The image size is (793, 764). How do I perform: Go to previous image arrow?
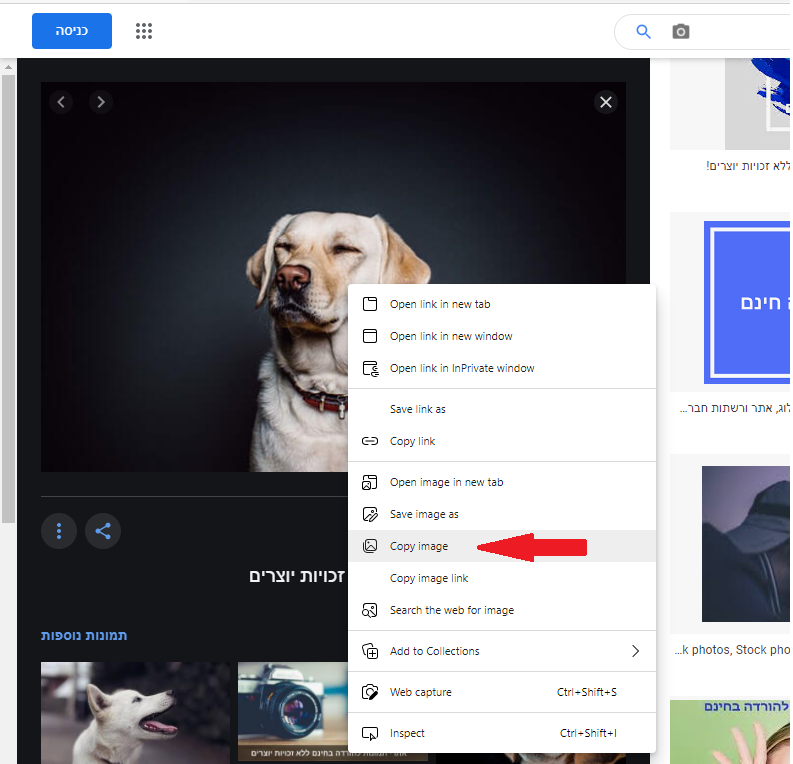pyautogui.click(x=61, y=102)
